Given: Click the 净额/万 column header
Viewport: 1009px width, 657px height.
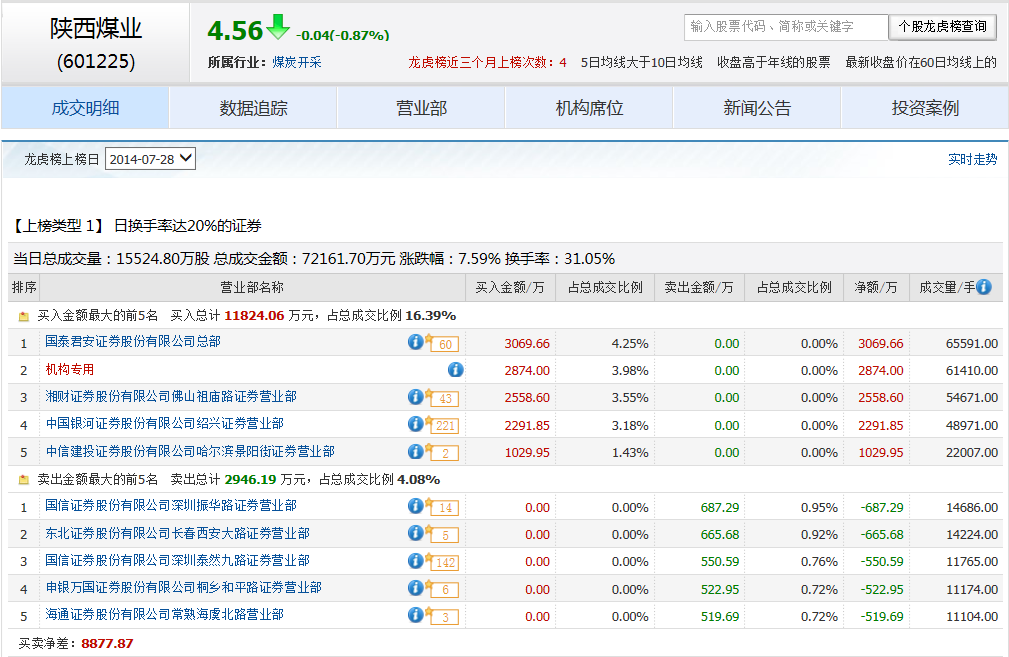Looking at the screenshot, I should pyautogui.click(x=876, y=288).
